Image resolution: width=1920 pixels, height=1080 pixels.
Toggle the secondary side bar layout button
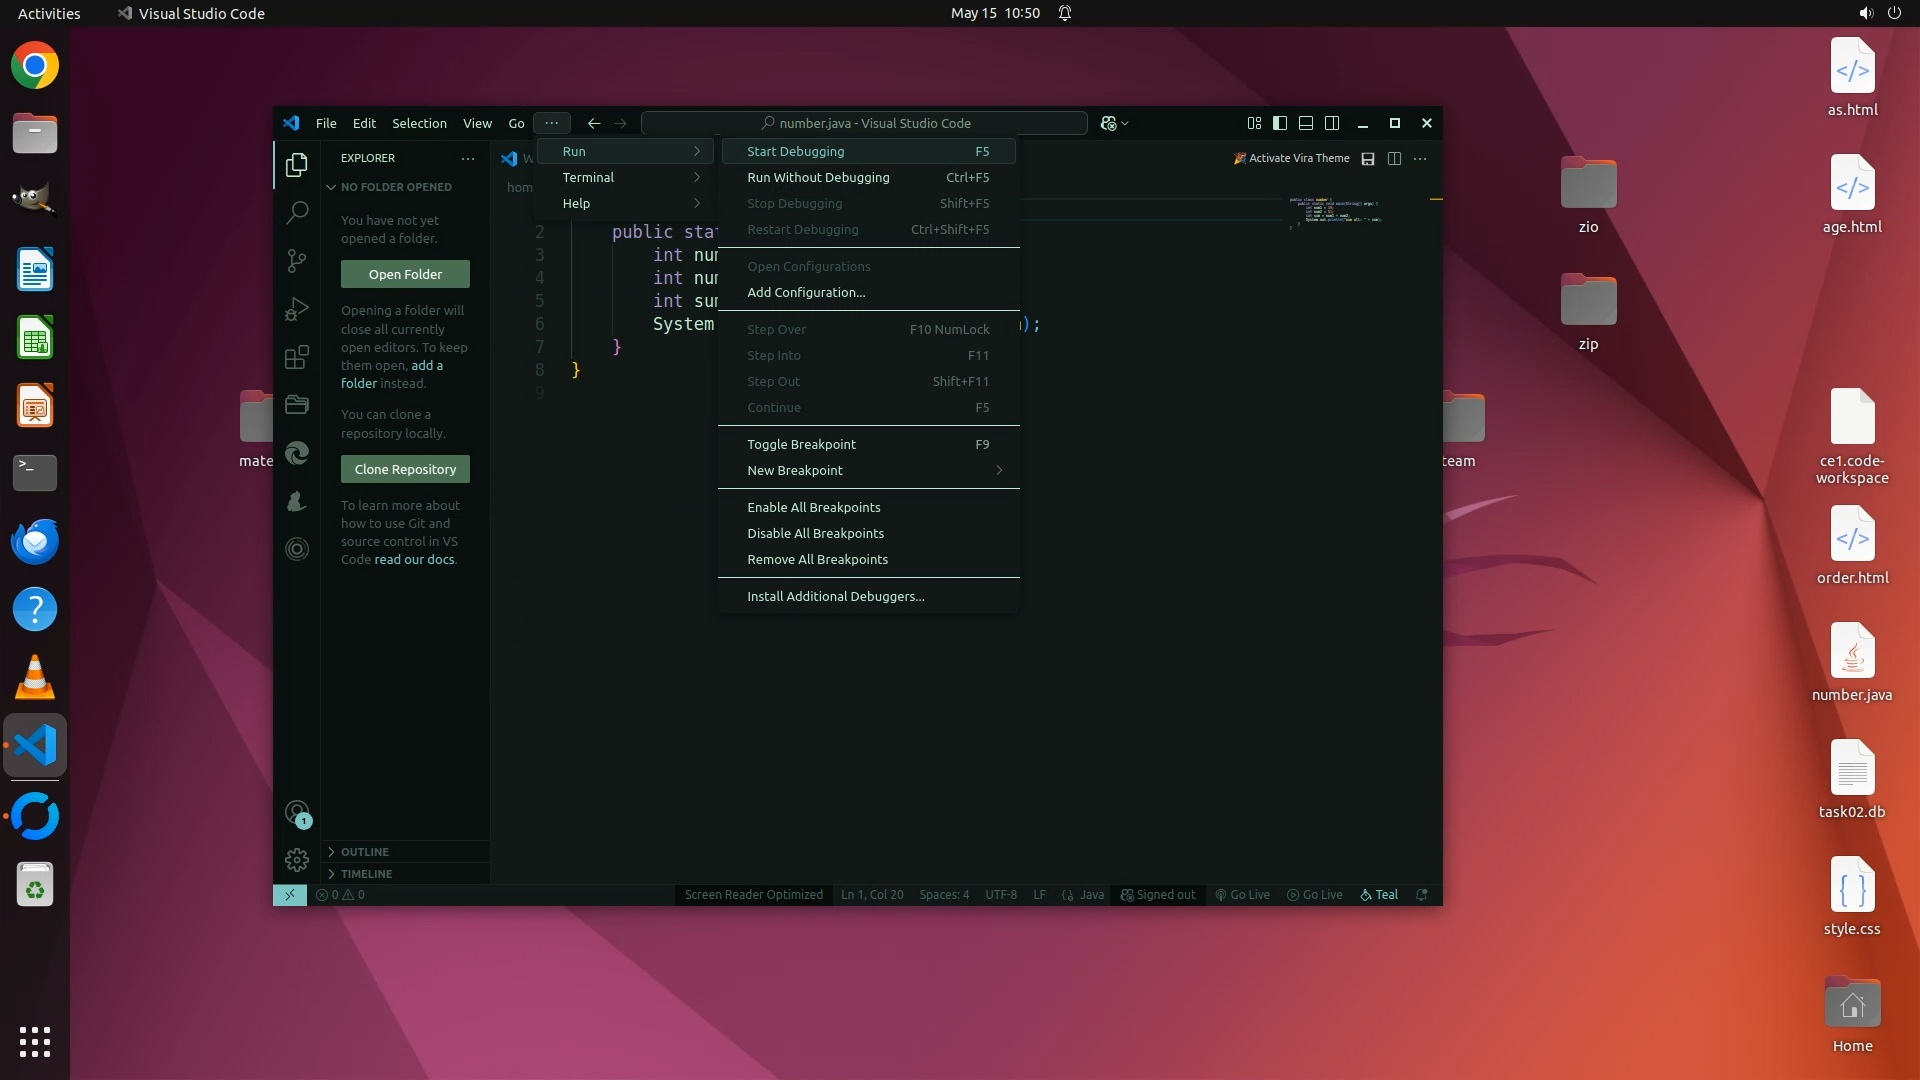[1332, 123]
